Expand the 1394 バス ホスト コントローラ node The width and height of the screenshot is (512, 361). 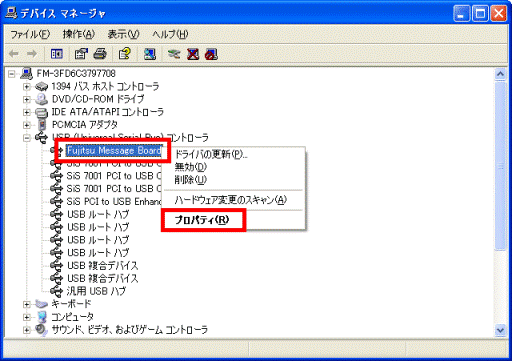coord(27,87)
